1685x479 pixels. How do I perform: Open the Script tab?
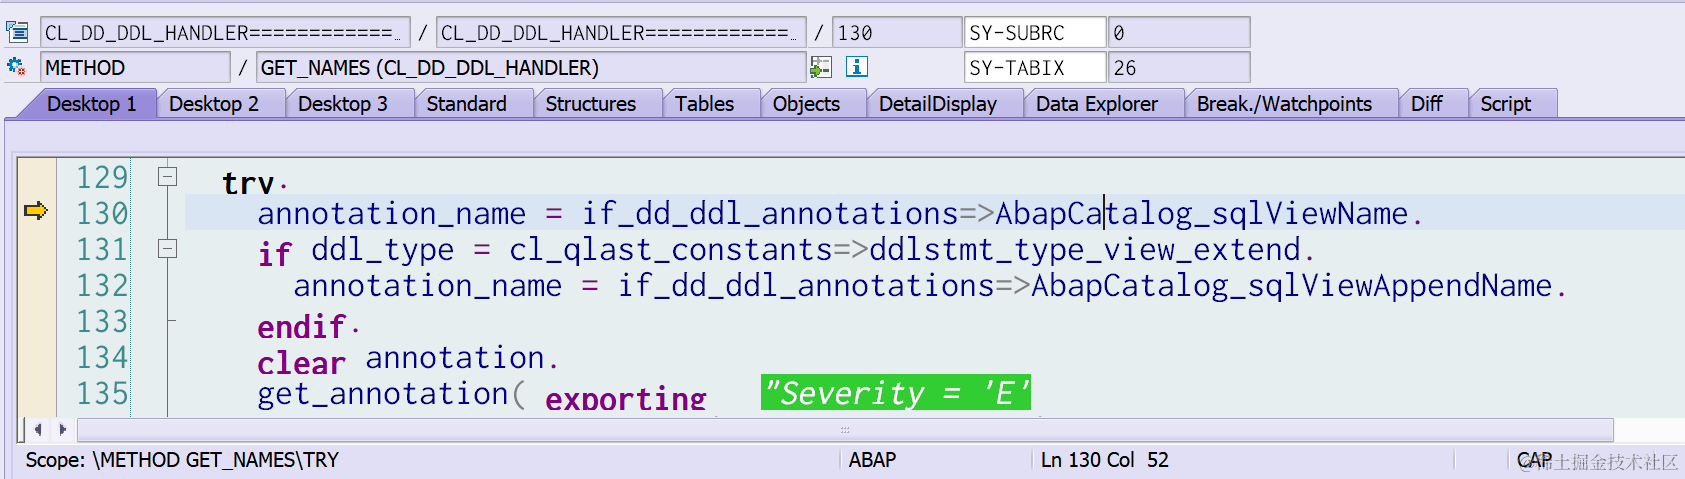click(x=1506, y=104)
